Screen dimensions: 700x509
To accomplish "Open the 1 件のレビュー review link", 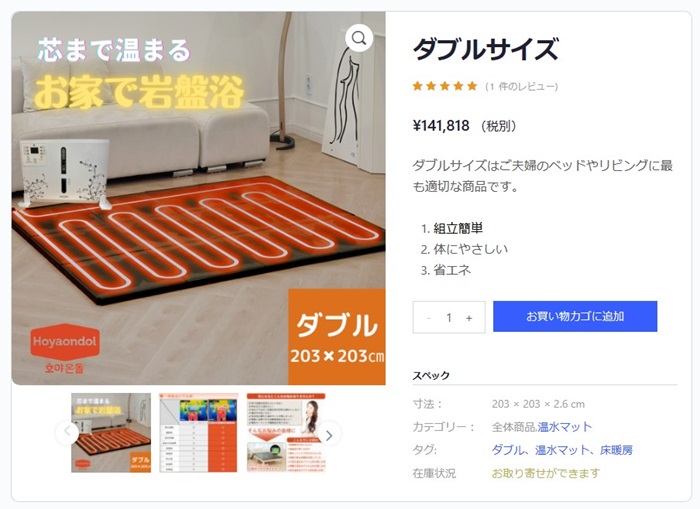I will 521,87.
